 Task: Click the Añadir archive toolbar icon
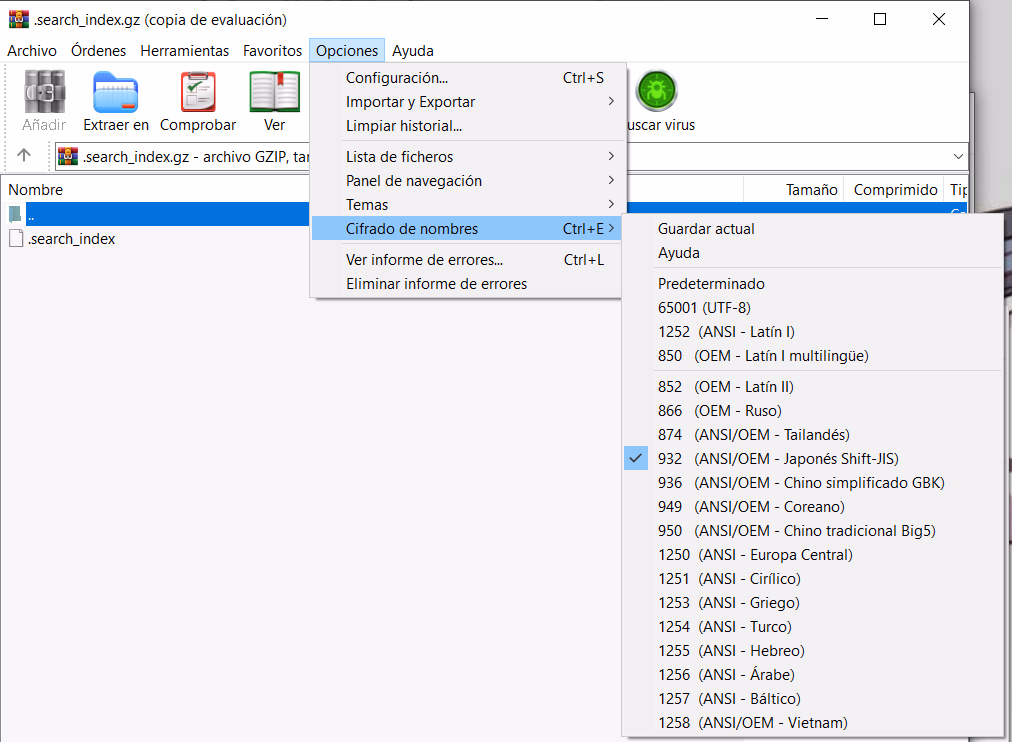tap(44, 92)
